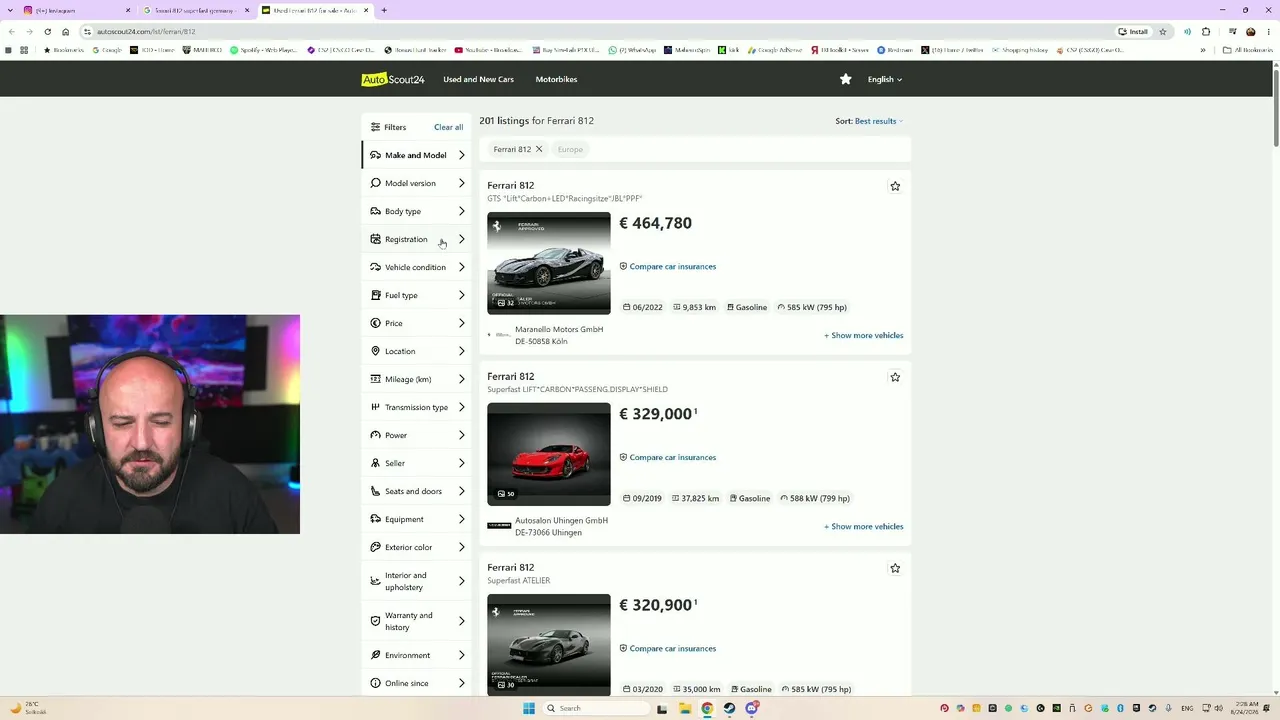This screenshot has height=720, width=1280.
Task: Show more vehicles from Autosalon Uhingen GmbH
Action: coord(864,527)
